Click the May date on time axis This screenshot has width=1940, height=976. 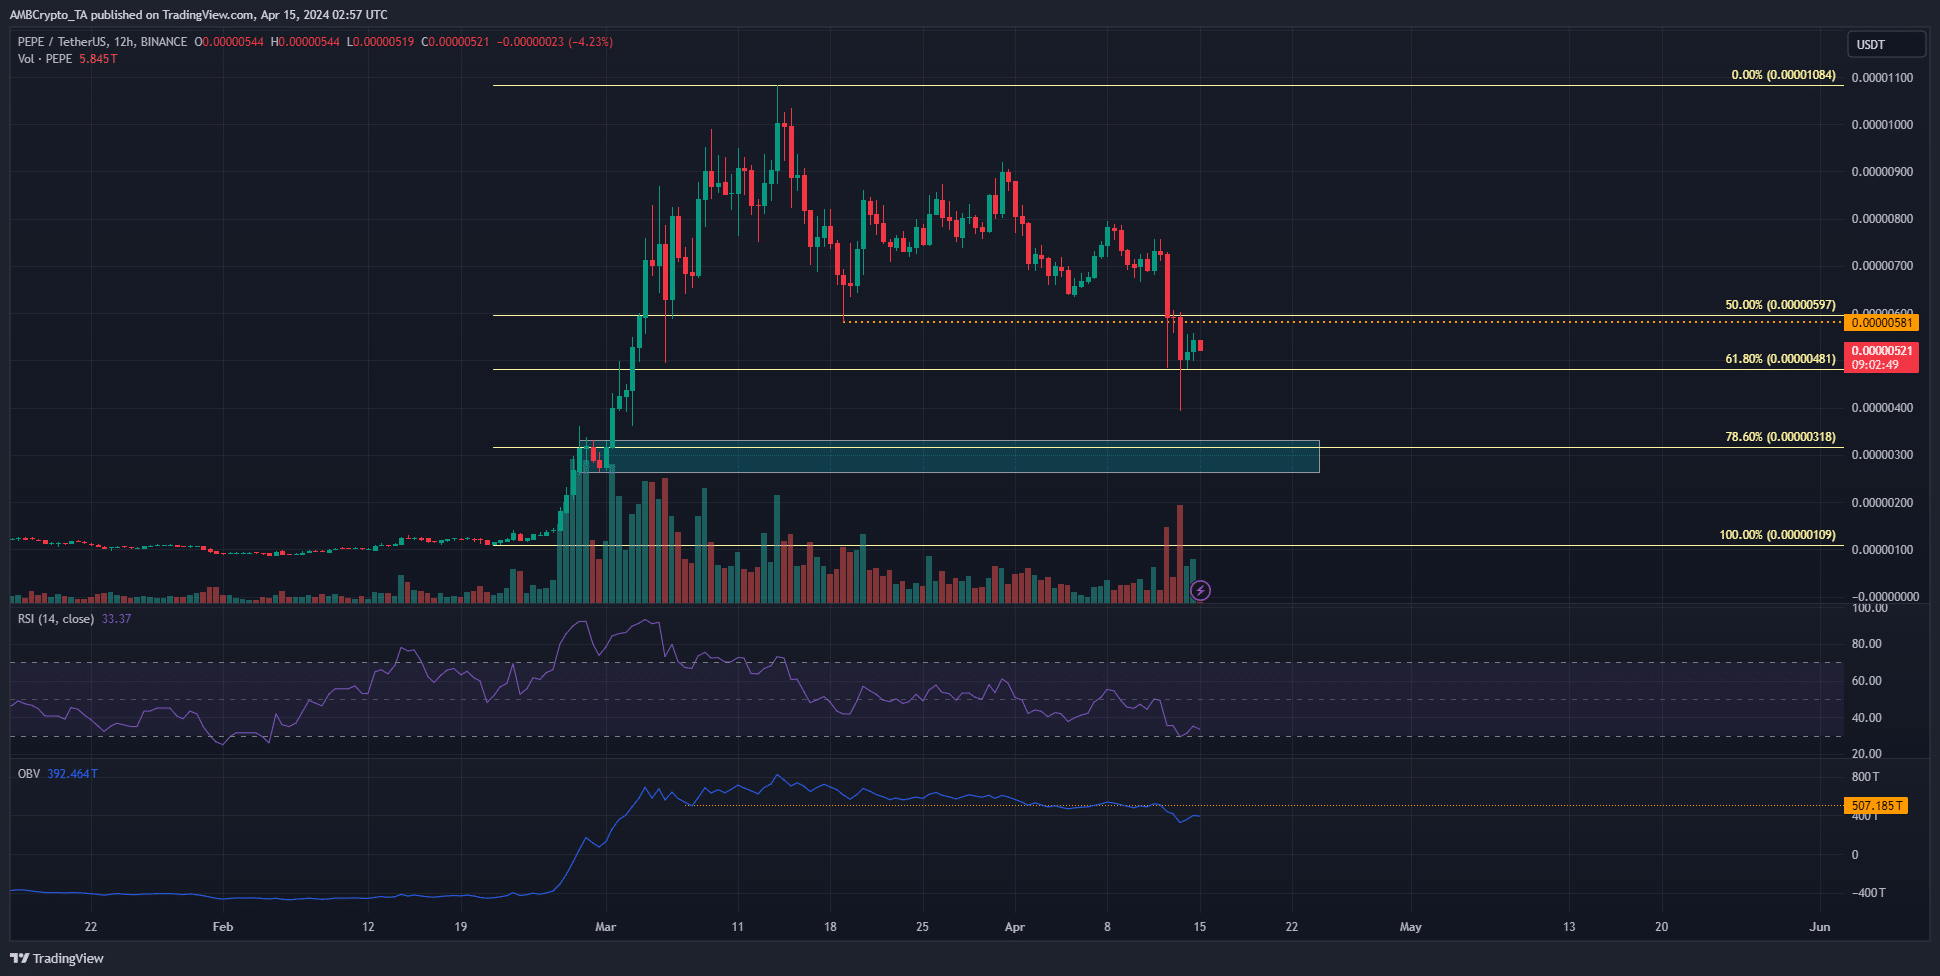[x=1410, y=927]
